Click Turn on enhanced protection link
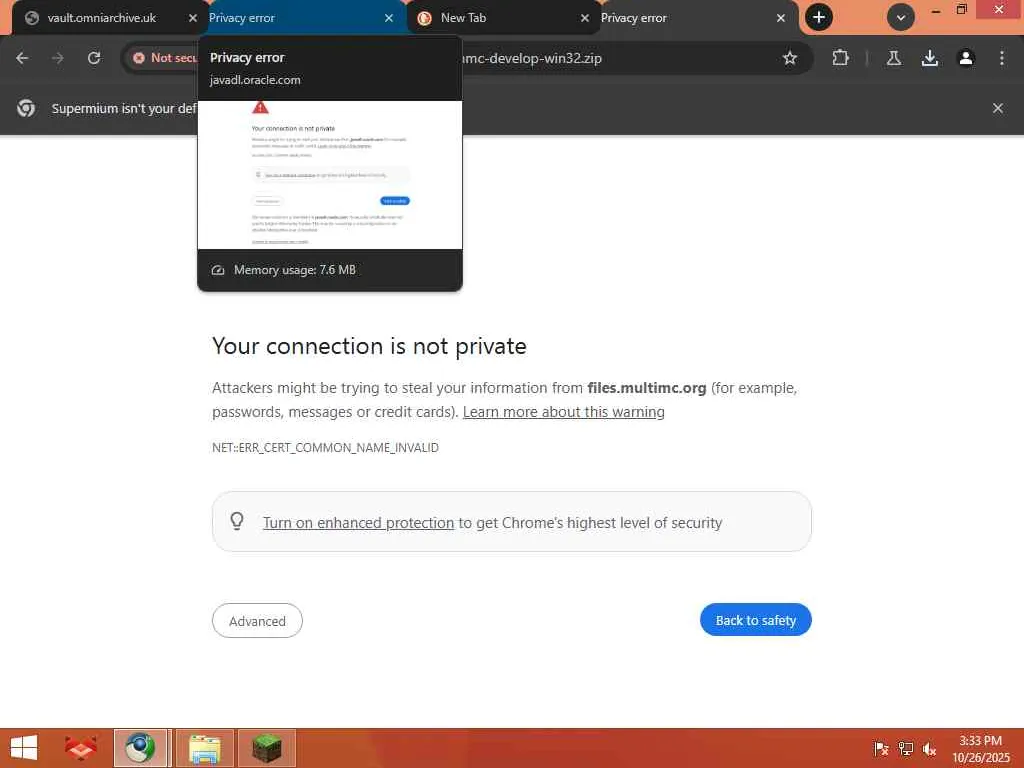This screenshot has height=768, width=1024. pyautogui.click(x=359, y=523)
